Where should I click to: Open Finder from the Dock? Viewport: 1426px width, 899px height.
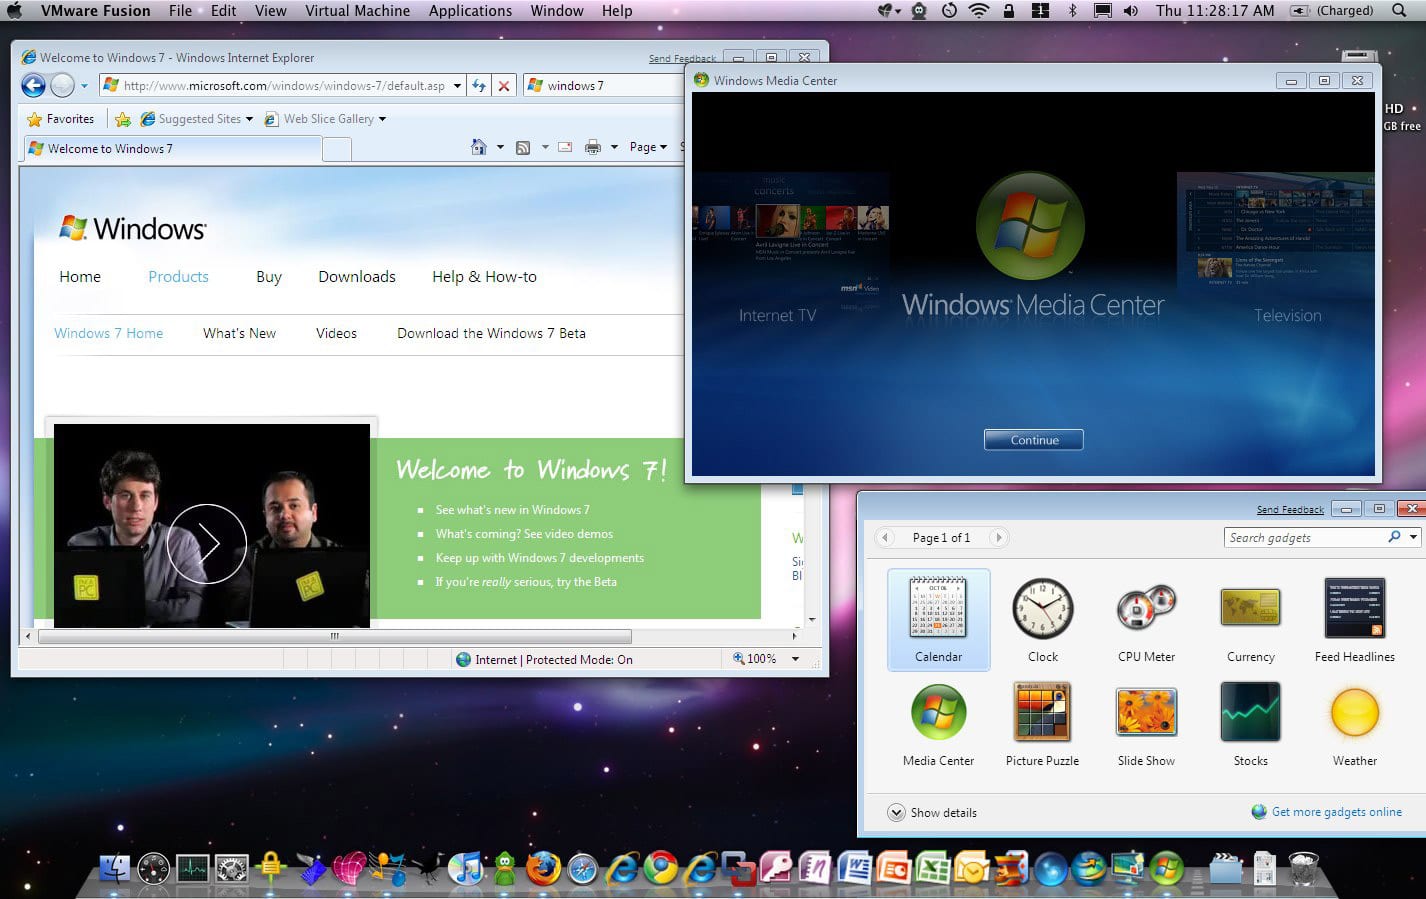pyautogui.click(x=115, y=867)
